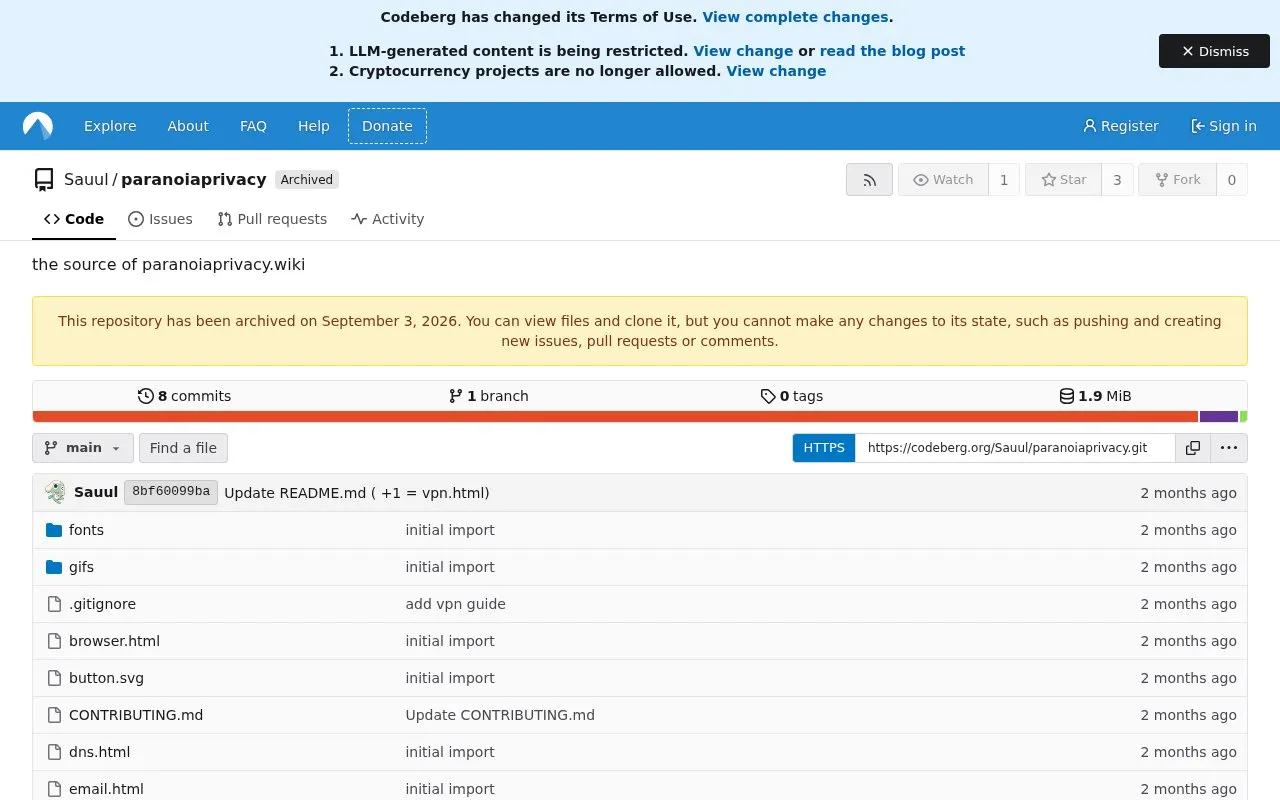Open the View complete changes link

tap(795, 17)
